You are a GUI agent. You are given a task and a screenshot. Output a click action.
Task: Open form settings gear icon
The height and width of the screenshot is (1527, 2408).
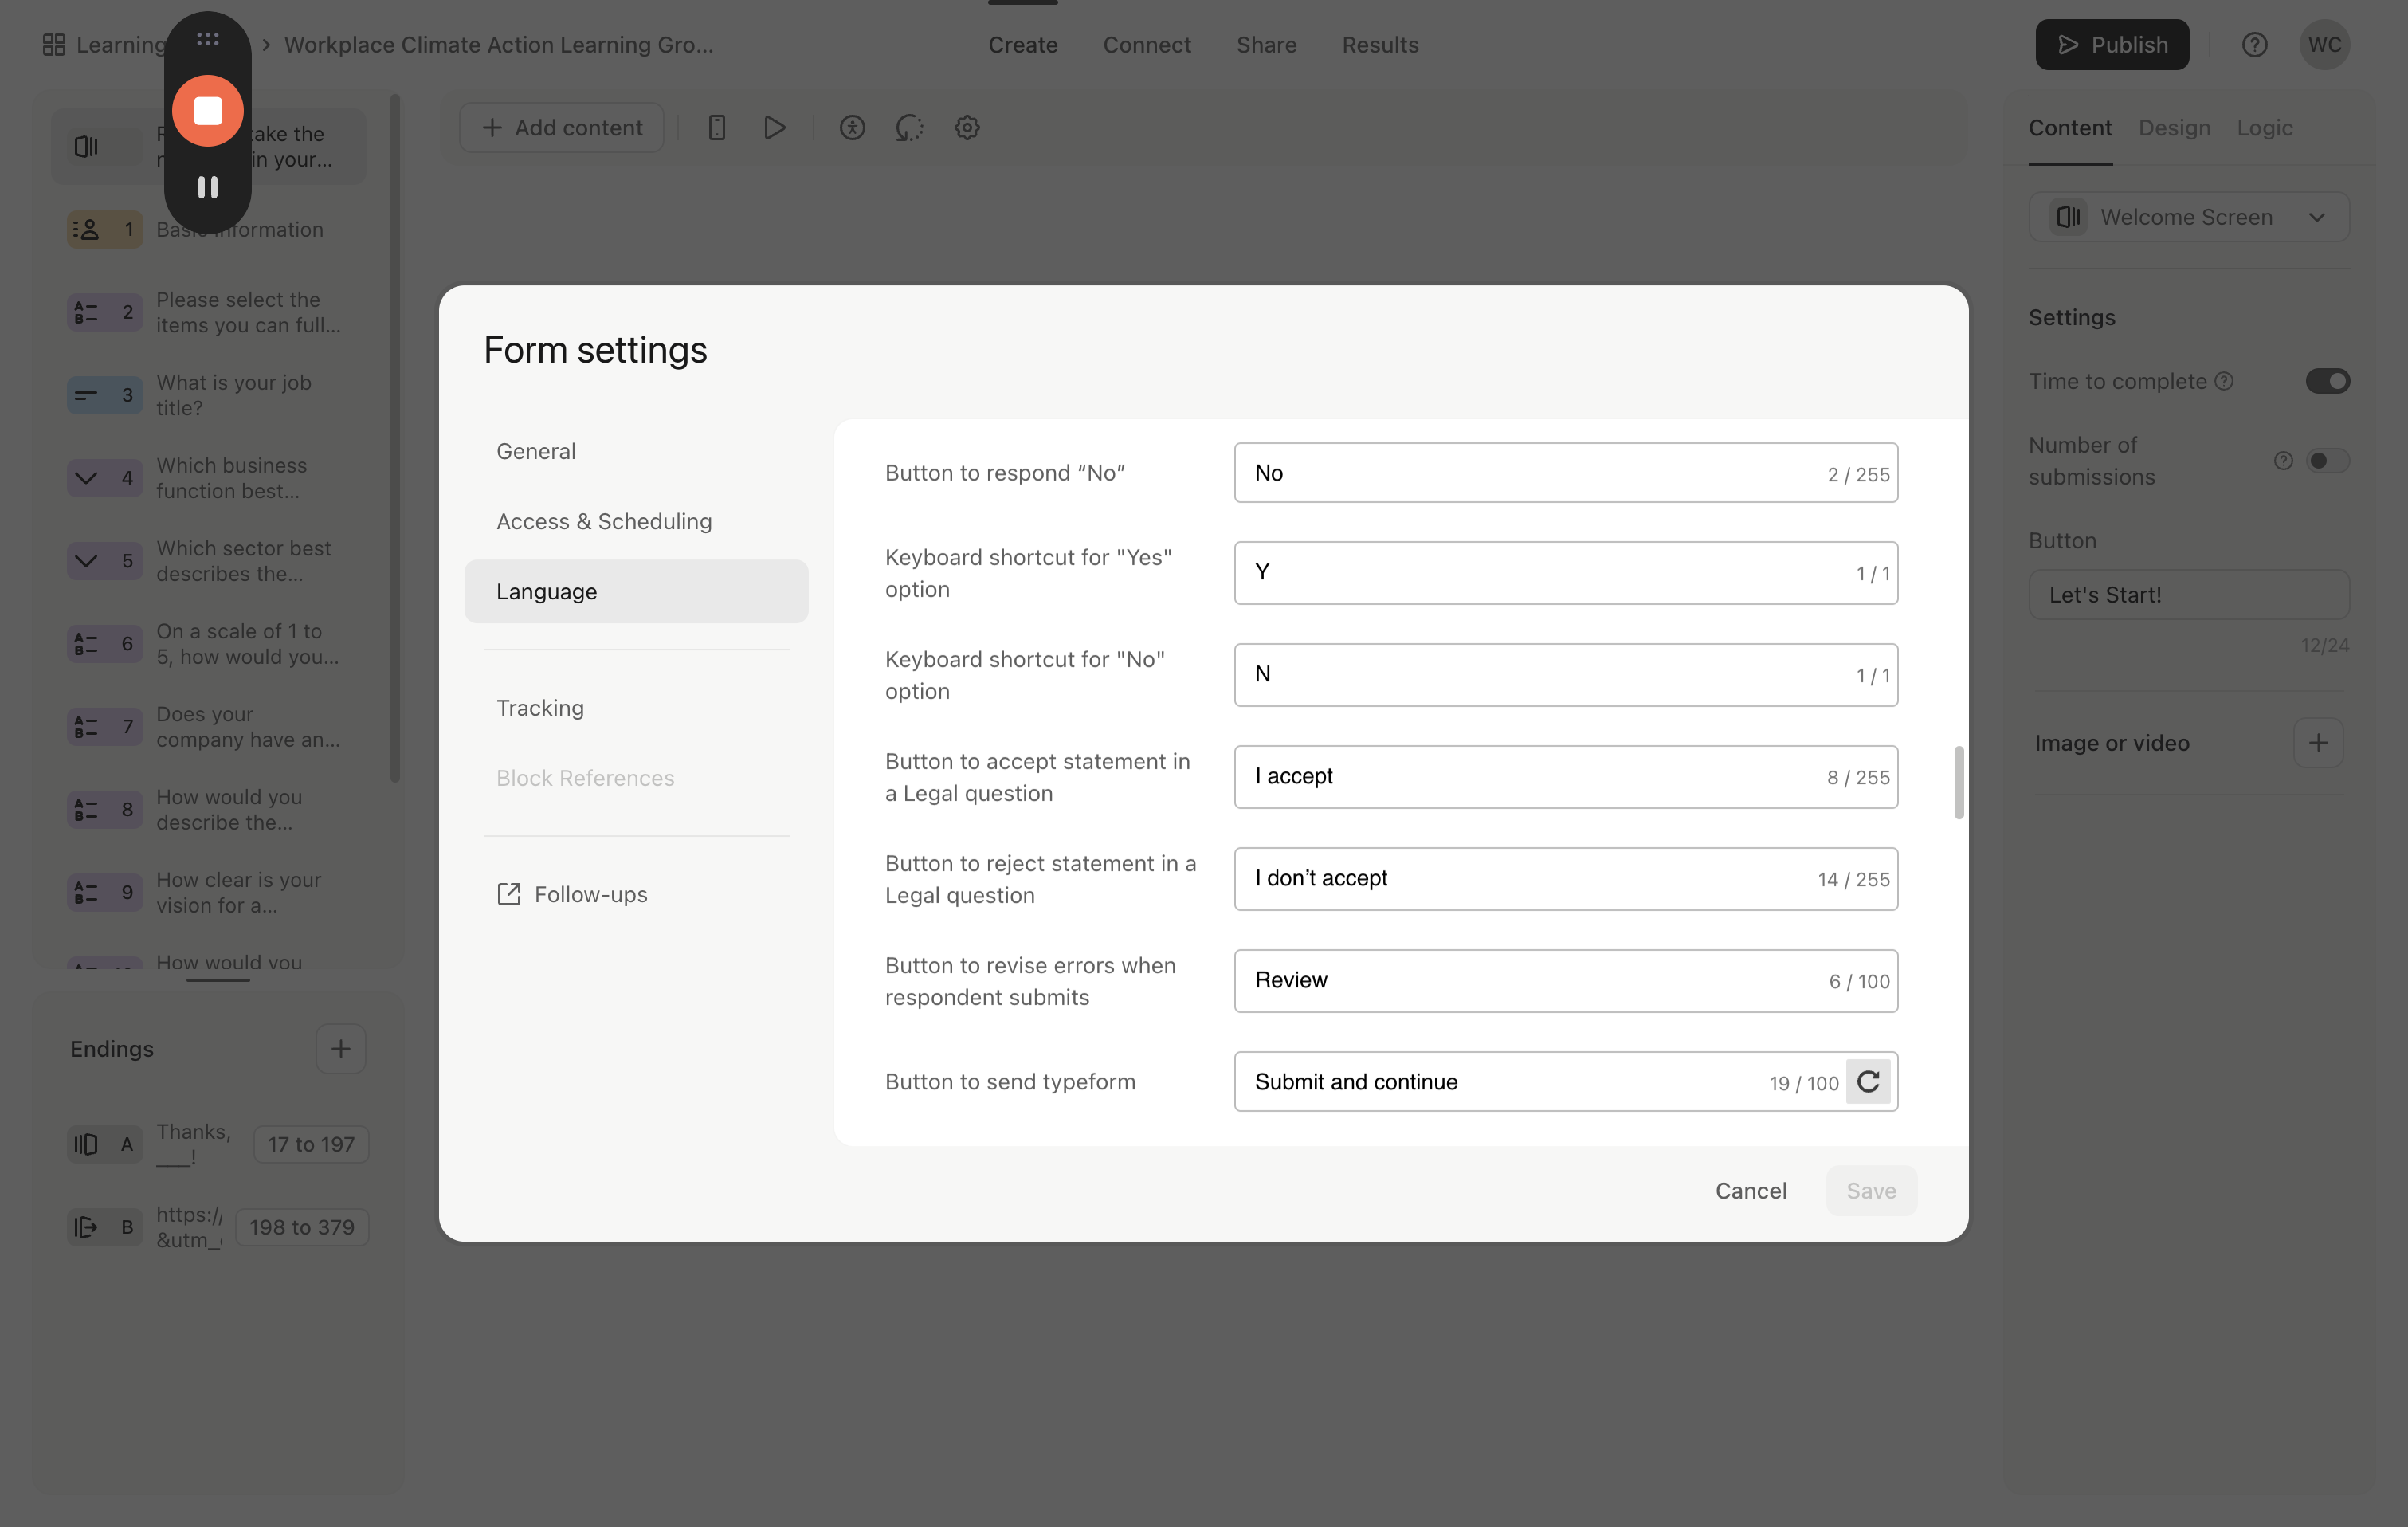pos(966,128)
